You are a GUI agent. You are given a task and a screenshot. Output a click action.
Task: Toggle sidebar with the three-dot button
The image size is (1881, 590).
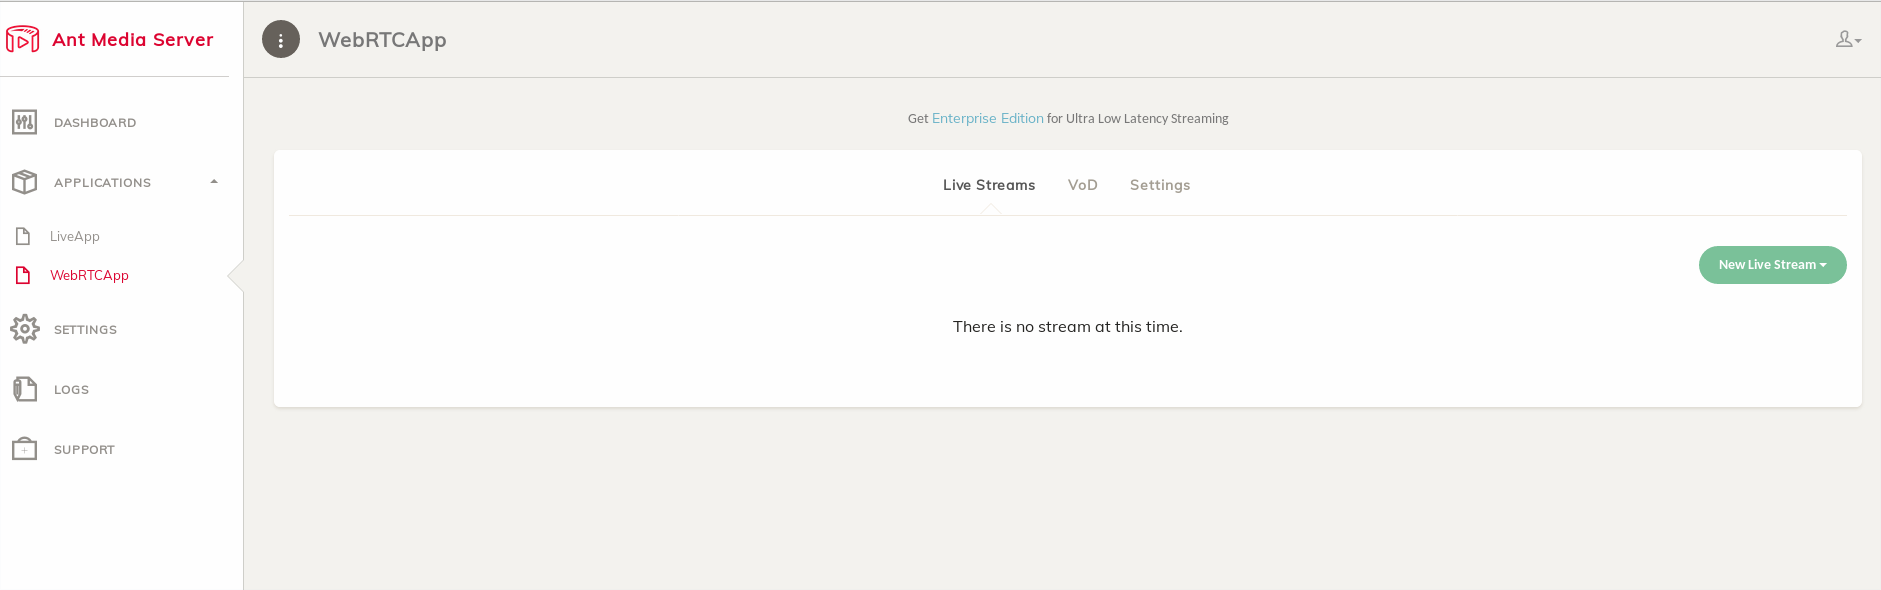click(x=281, y=40)
